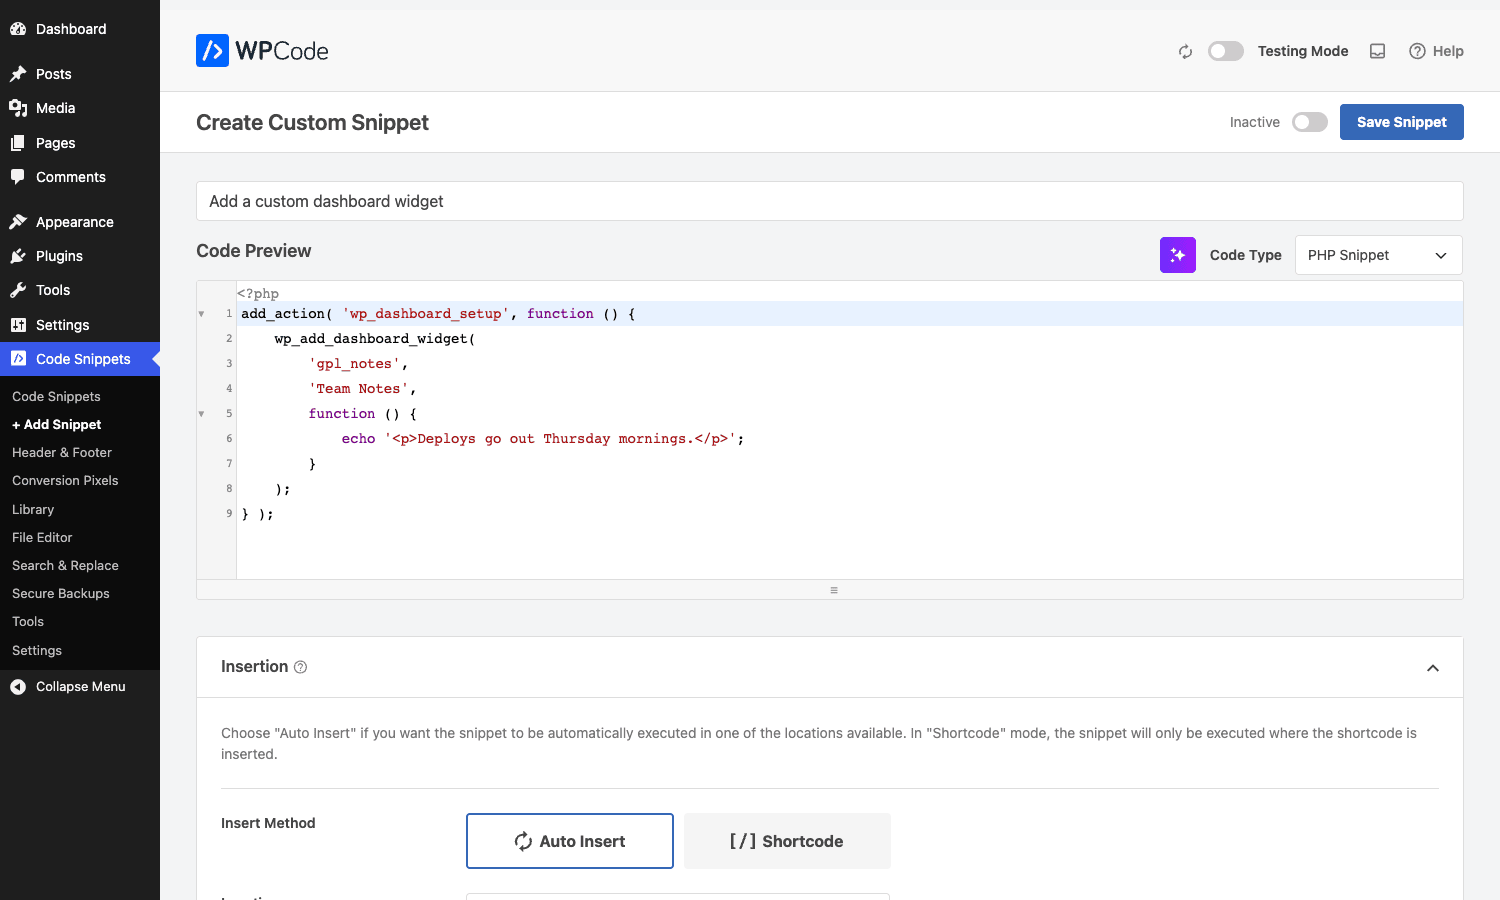Fold code at line 5 arrow
Image resolution: width=1500 pixels, height=900 pixels.
[x=201, y=414]
